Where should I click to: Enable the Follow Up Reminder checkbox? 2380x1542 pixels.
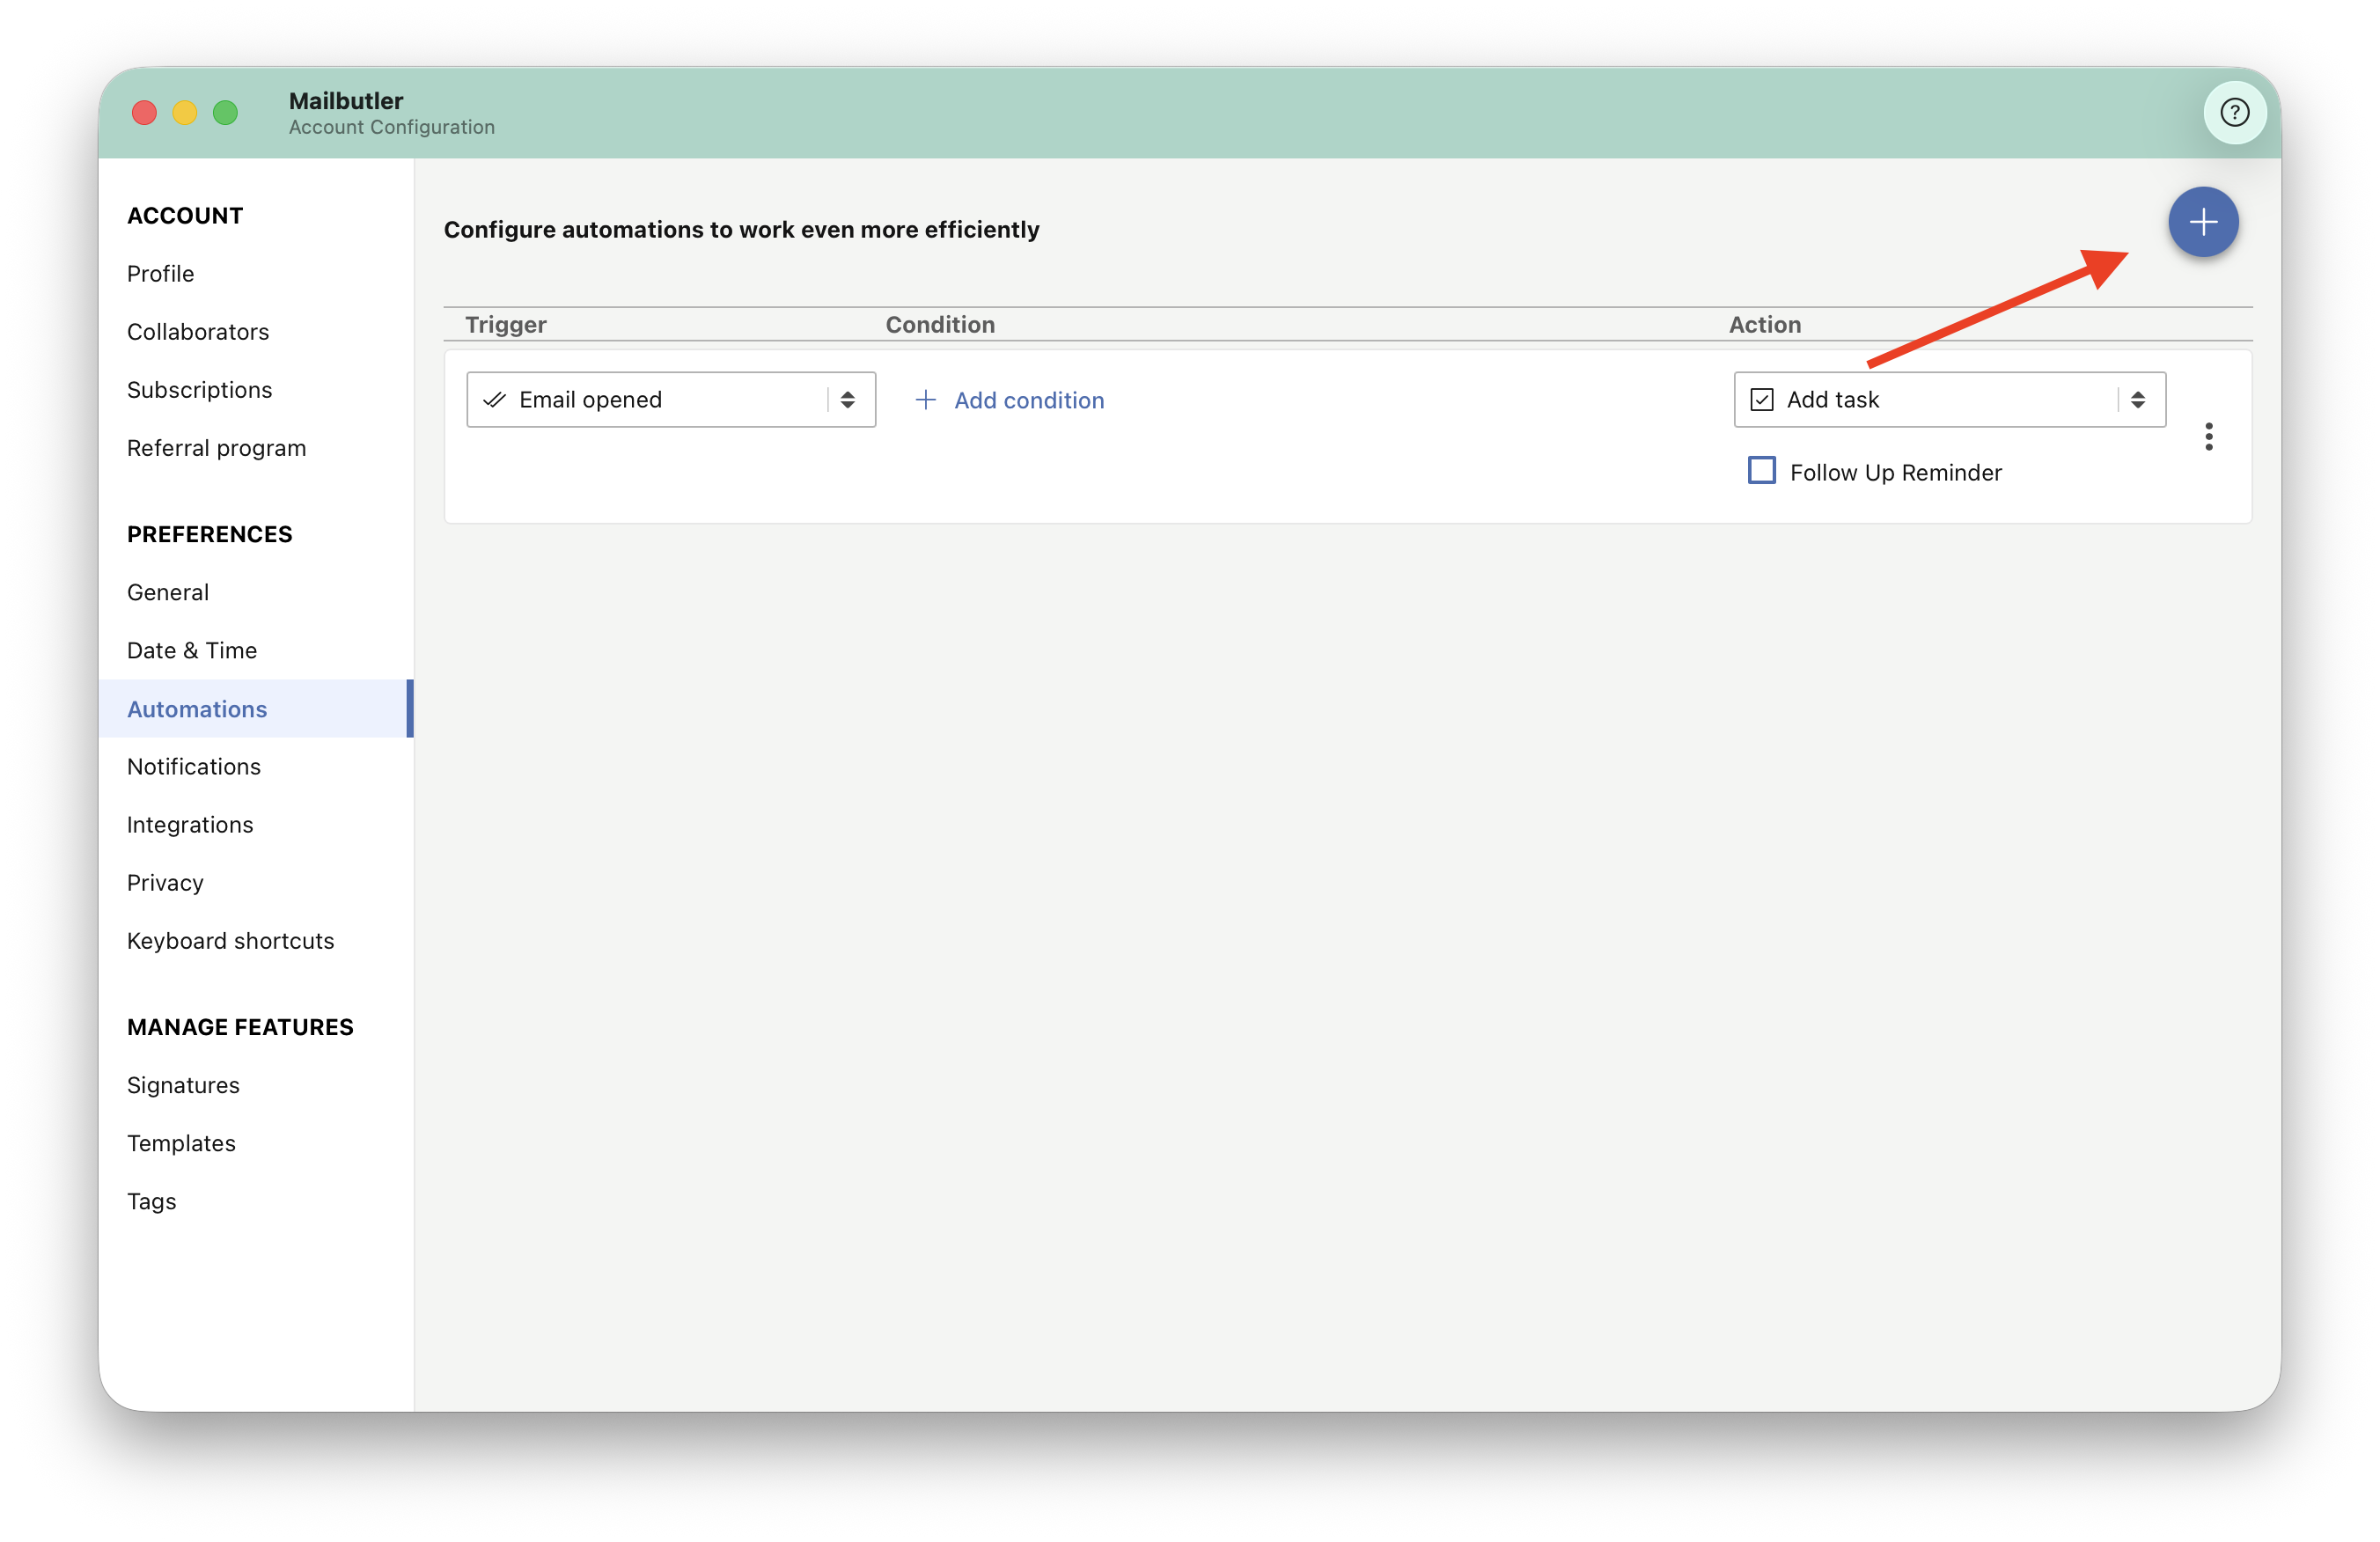coord(1761,471)
